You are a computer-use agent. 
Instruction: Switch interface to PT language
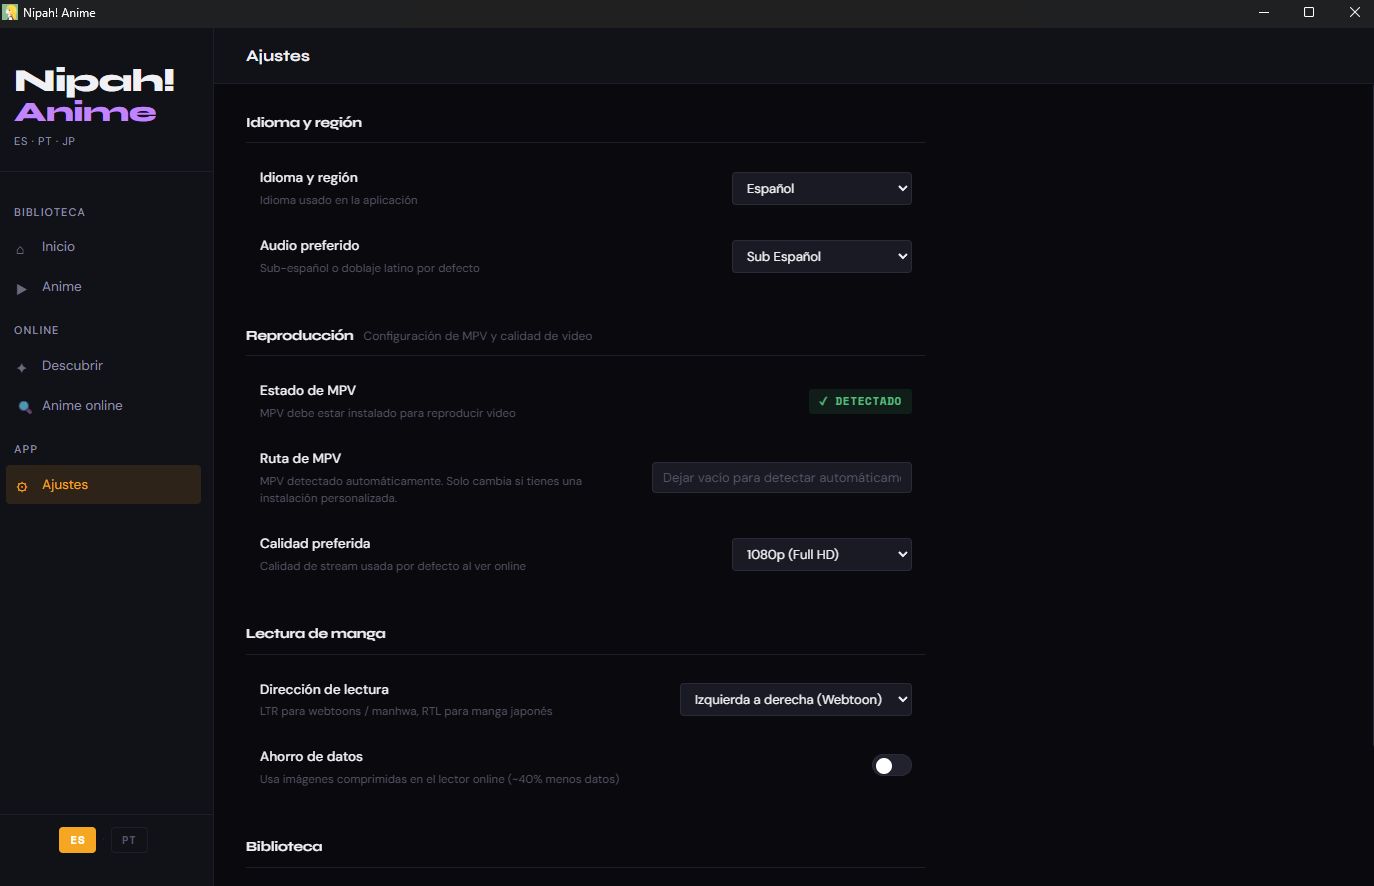pos(129,840)
